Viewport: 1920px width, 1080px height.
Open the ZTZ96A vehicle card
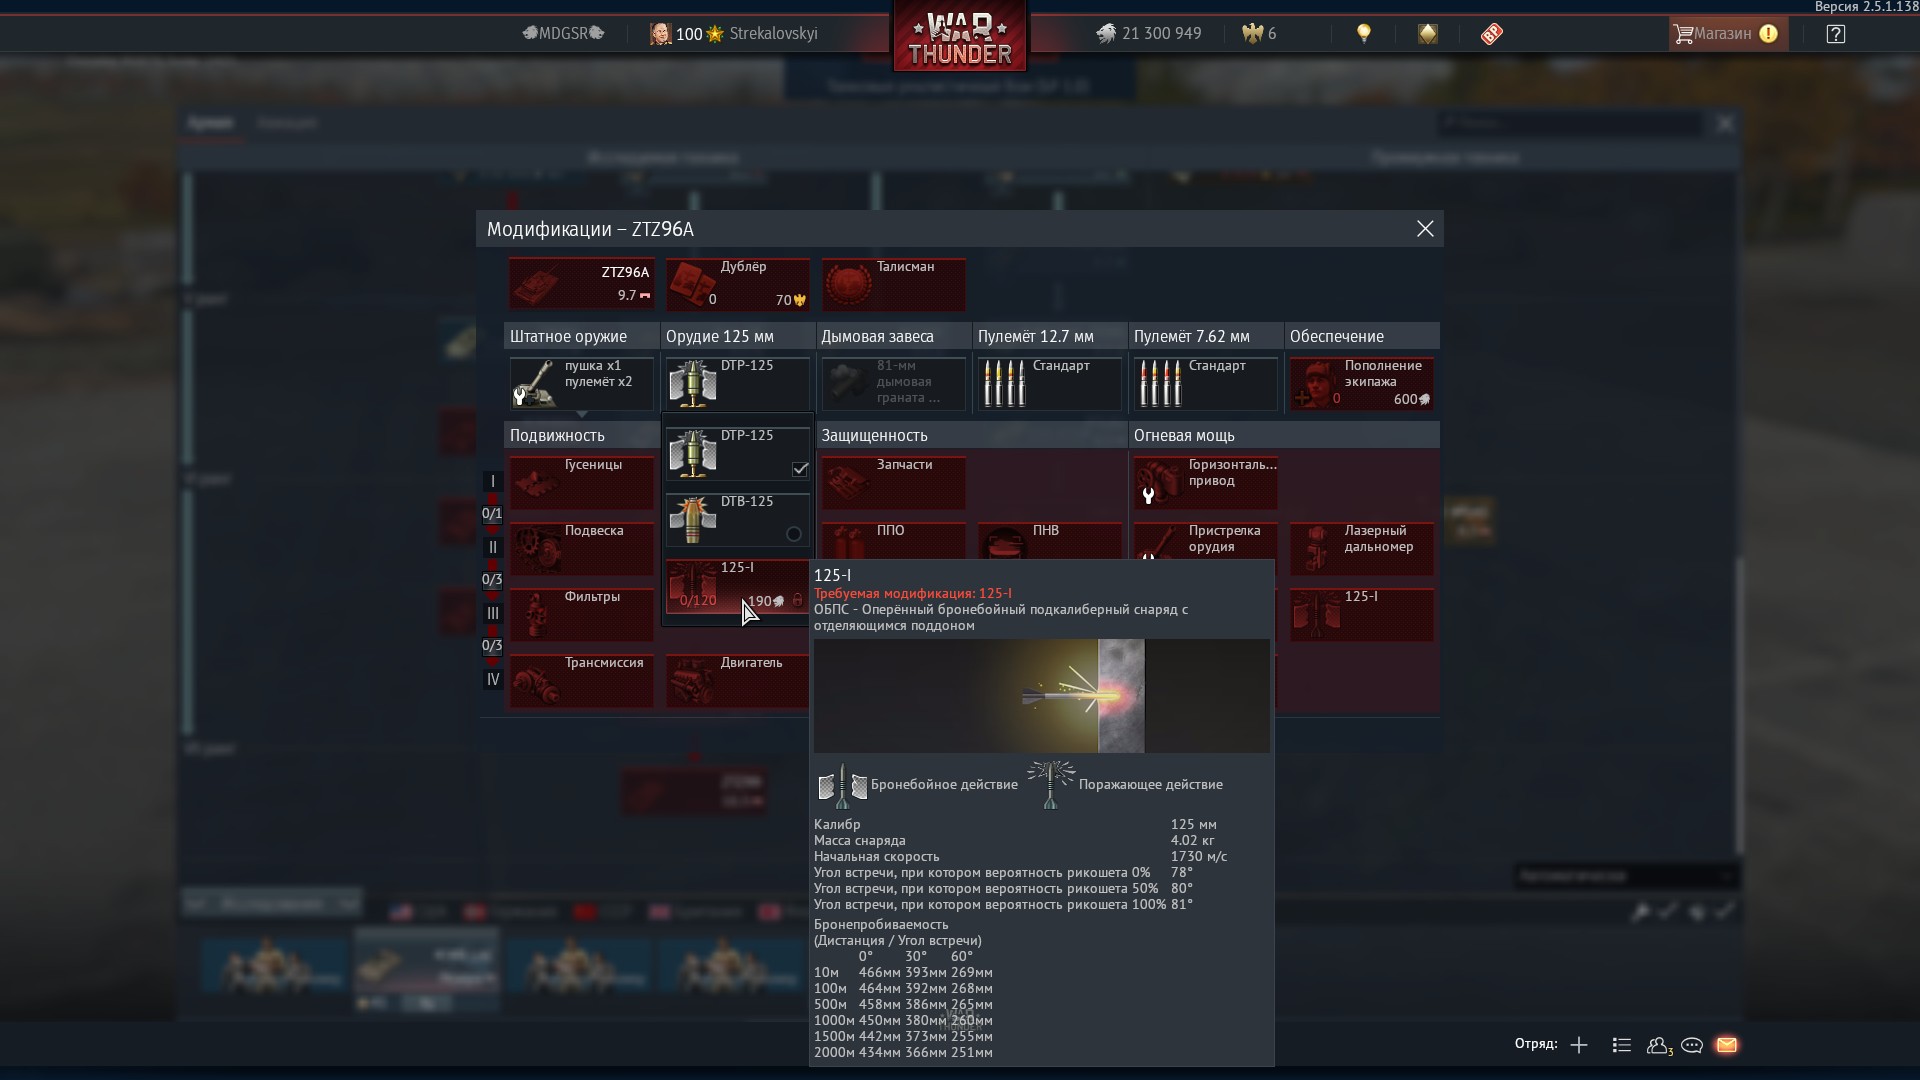581,284
